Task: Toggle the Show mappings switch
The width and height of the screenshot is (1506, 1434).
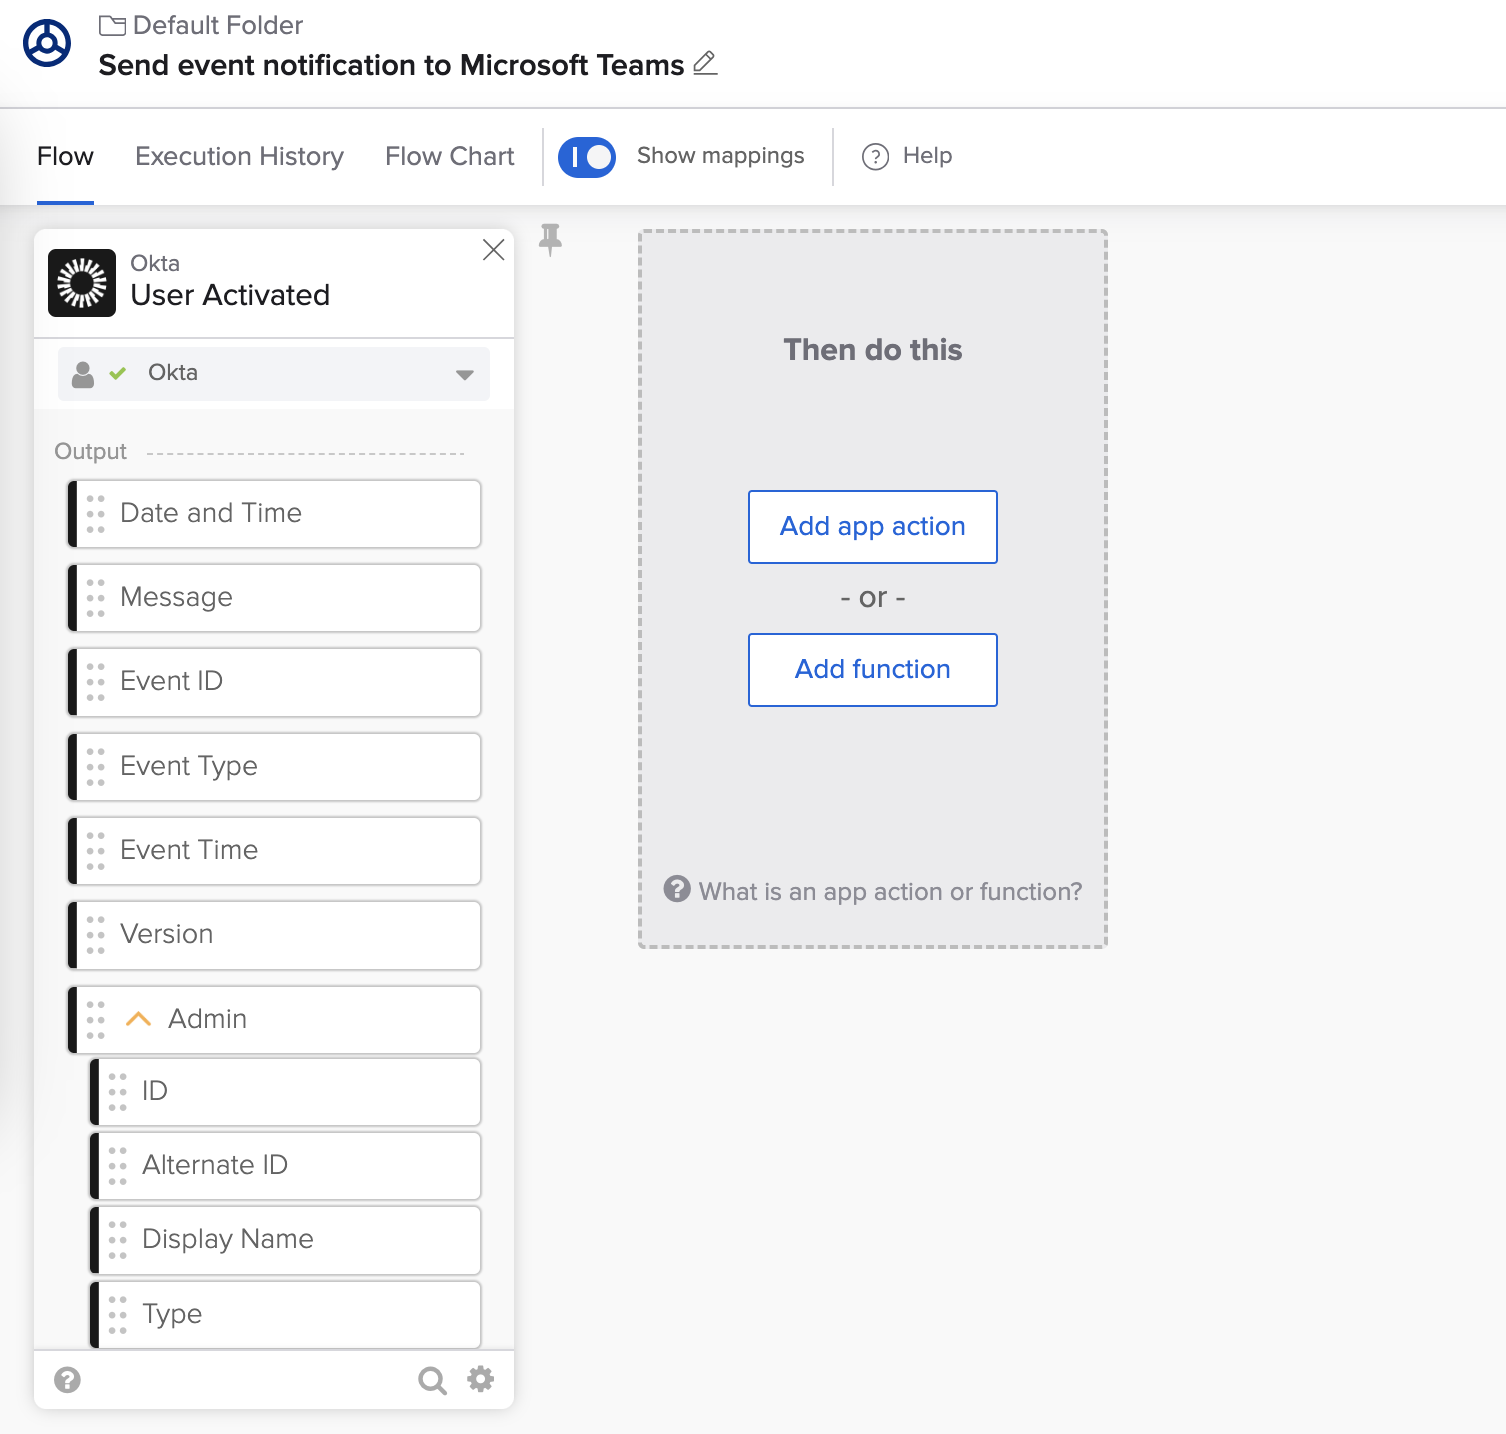Action: [x=587, y=157]
